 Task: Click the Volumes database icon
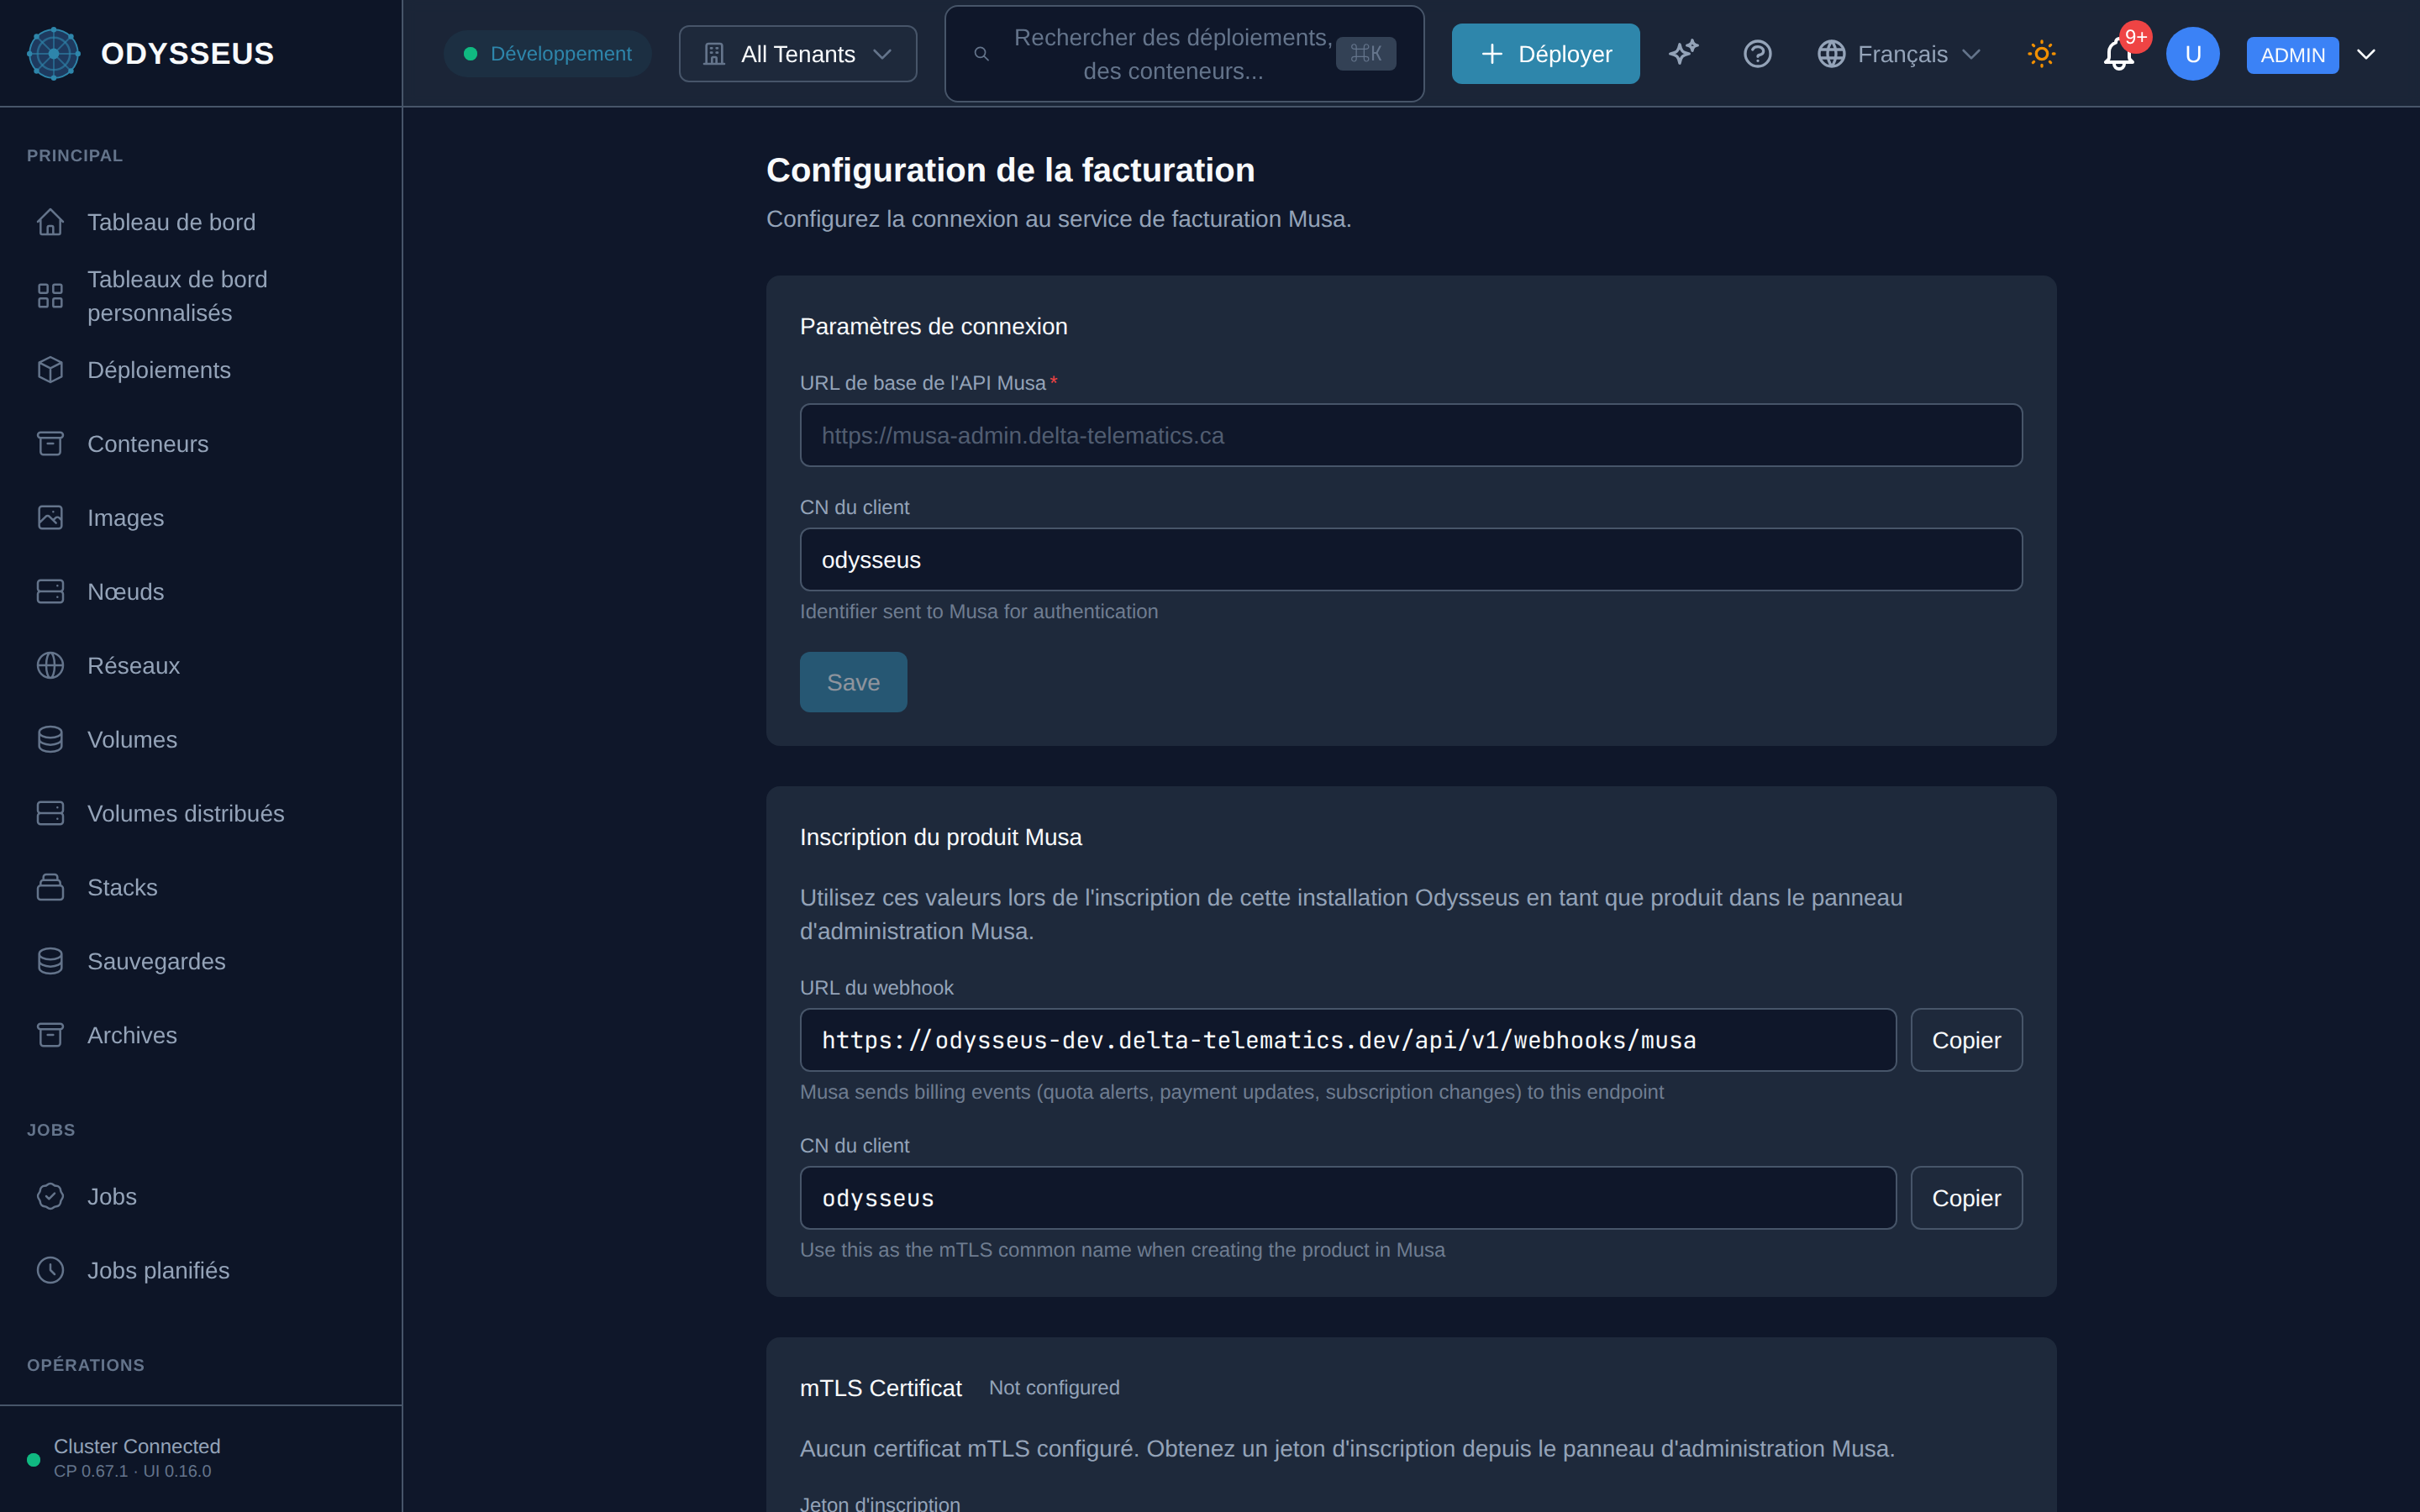[50, 740]
